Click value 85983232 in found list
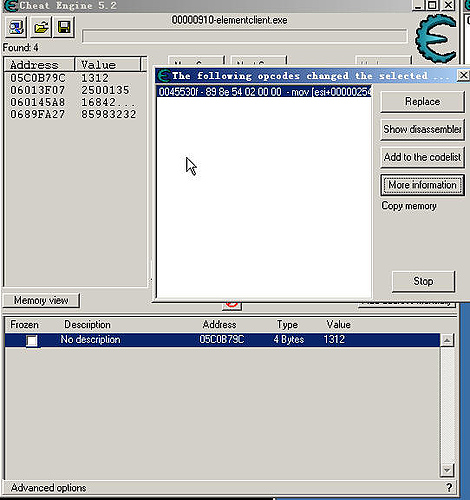The height and width of the screenshot is (500, 470). coord(109,114)
